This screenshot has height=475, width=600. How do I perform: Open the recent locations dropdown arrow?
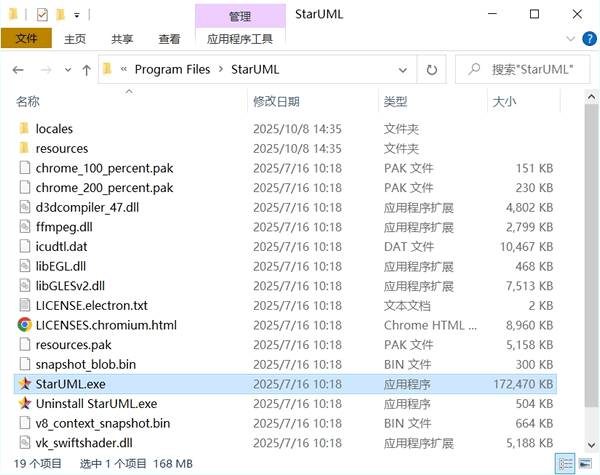click(x=66, y=70)
